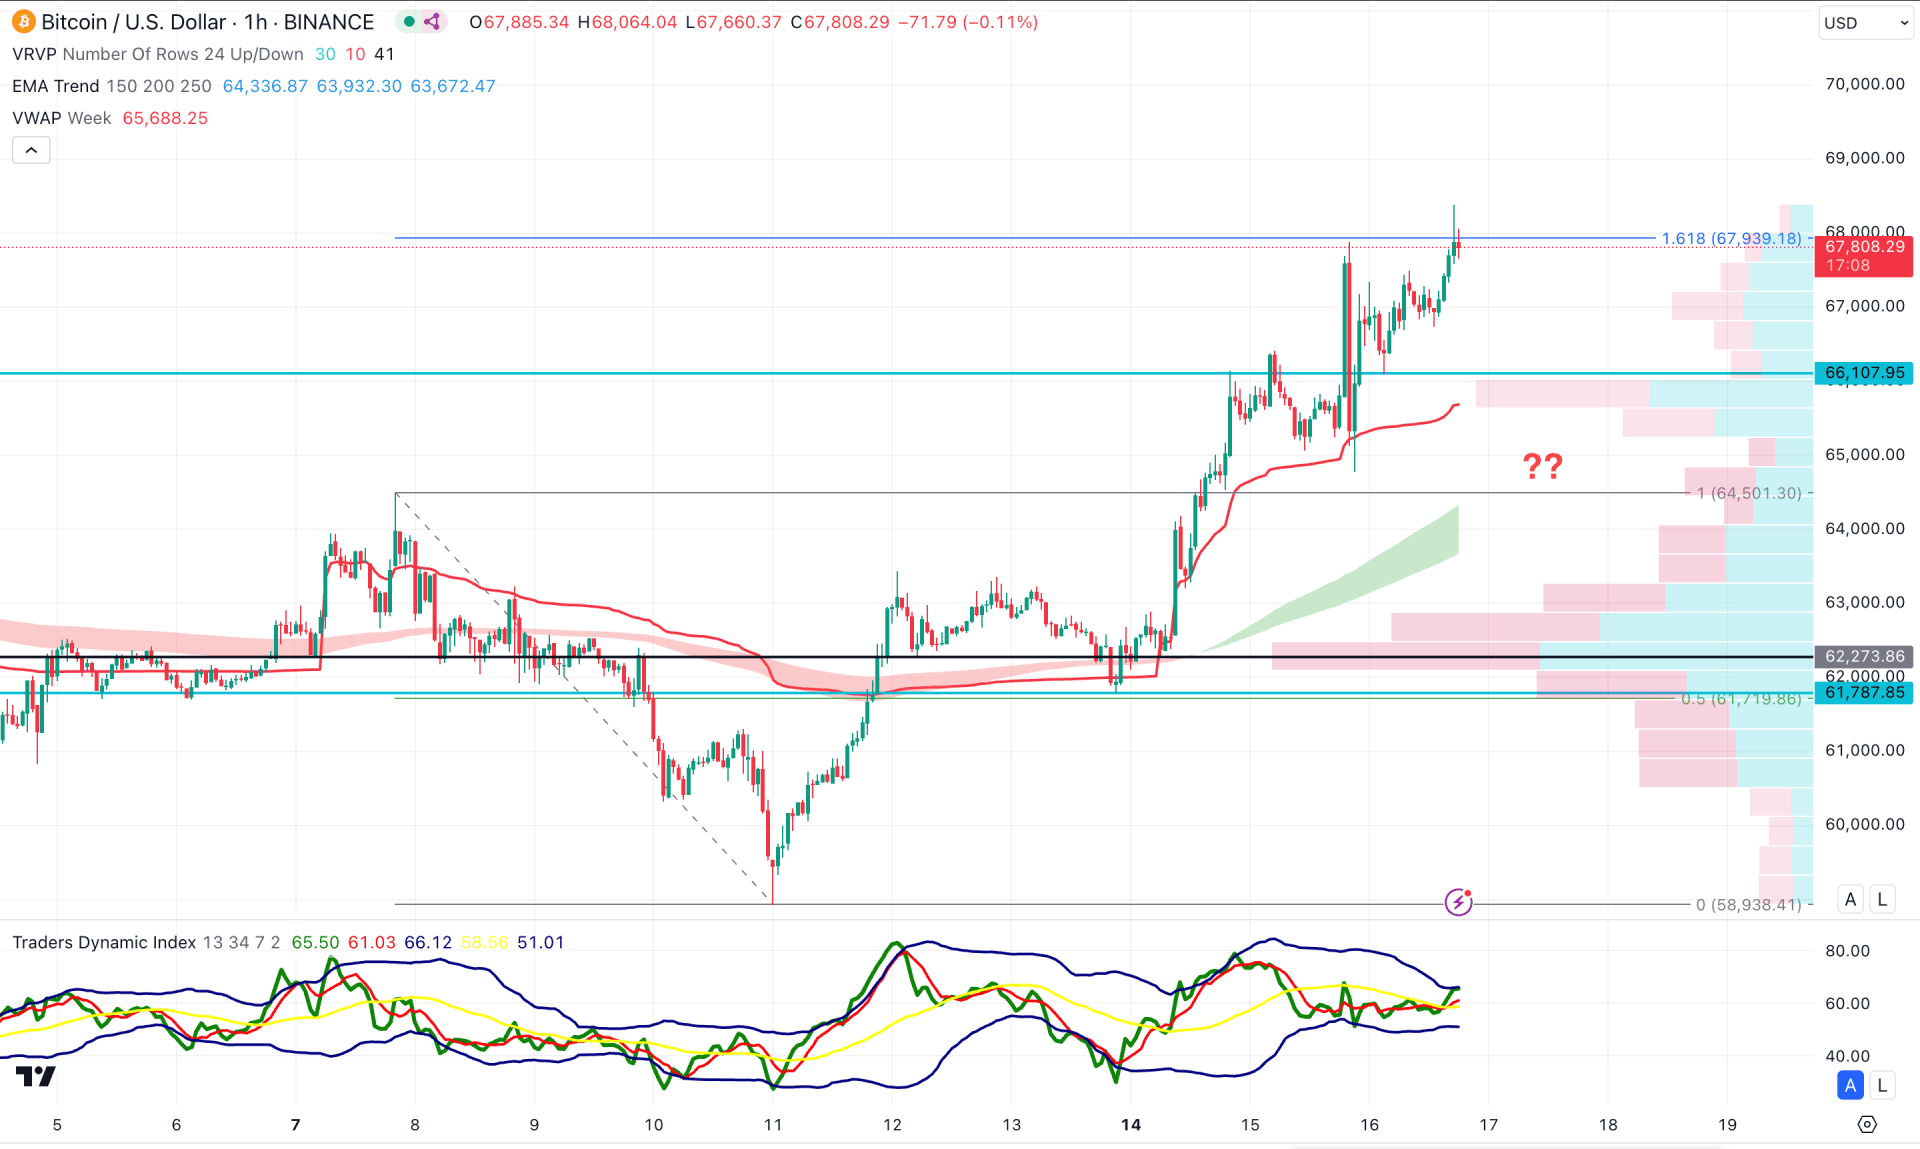Viewport: 1920px width, 1149px height.
Task: Click the purple lightning bolt event icon
Action: (1458, 903)
